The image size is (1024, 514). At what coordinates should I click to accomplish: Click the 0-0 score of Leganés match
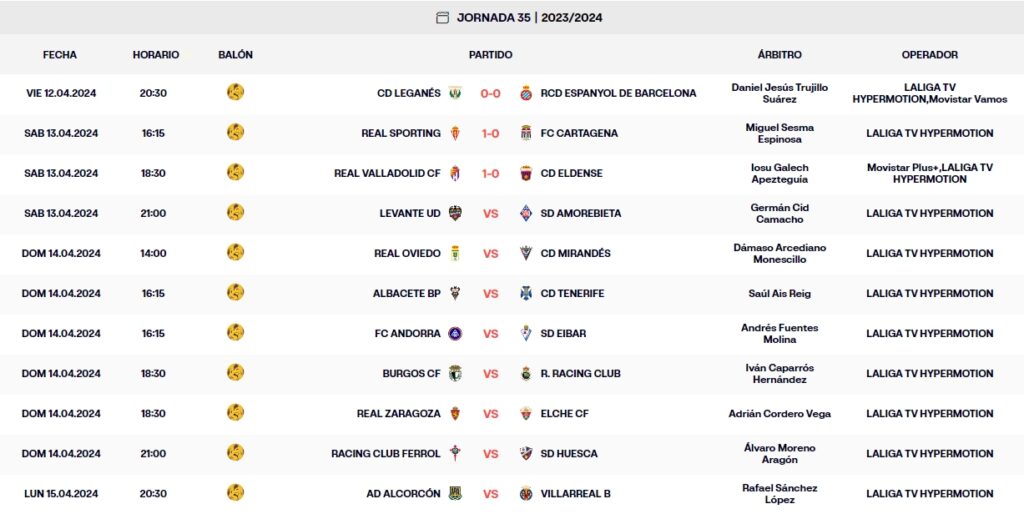pyautogui.click(x=490, y=93)
